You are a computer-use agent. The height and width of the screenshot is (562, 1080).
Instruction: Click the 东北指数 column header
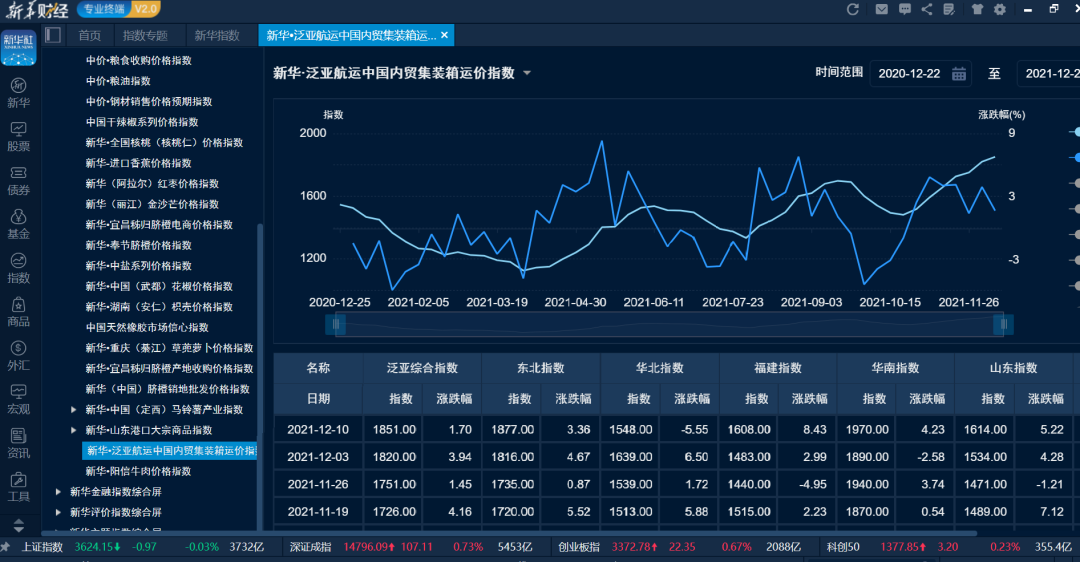point(541,368)
